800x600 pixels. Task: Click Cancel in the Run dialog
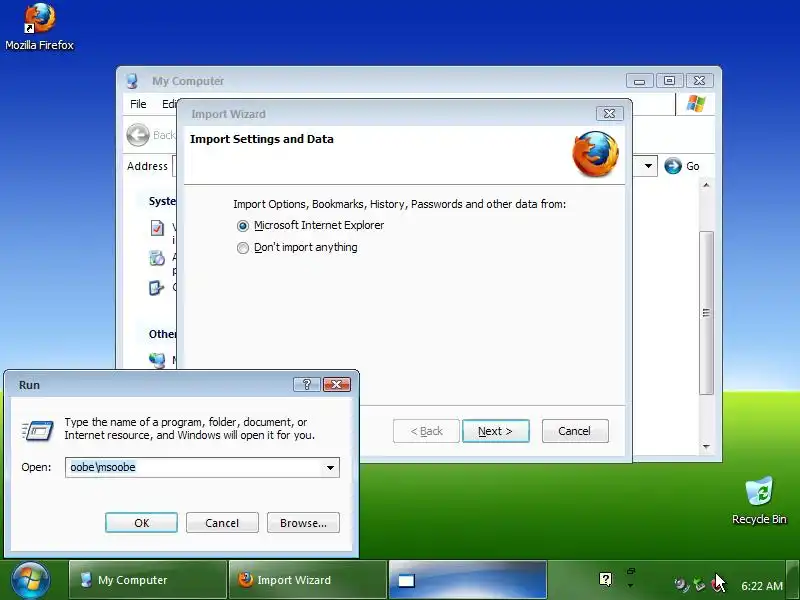(x=222, y=523)
